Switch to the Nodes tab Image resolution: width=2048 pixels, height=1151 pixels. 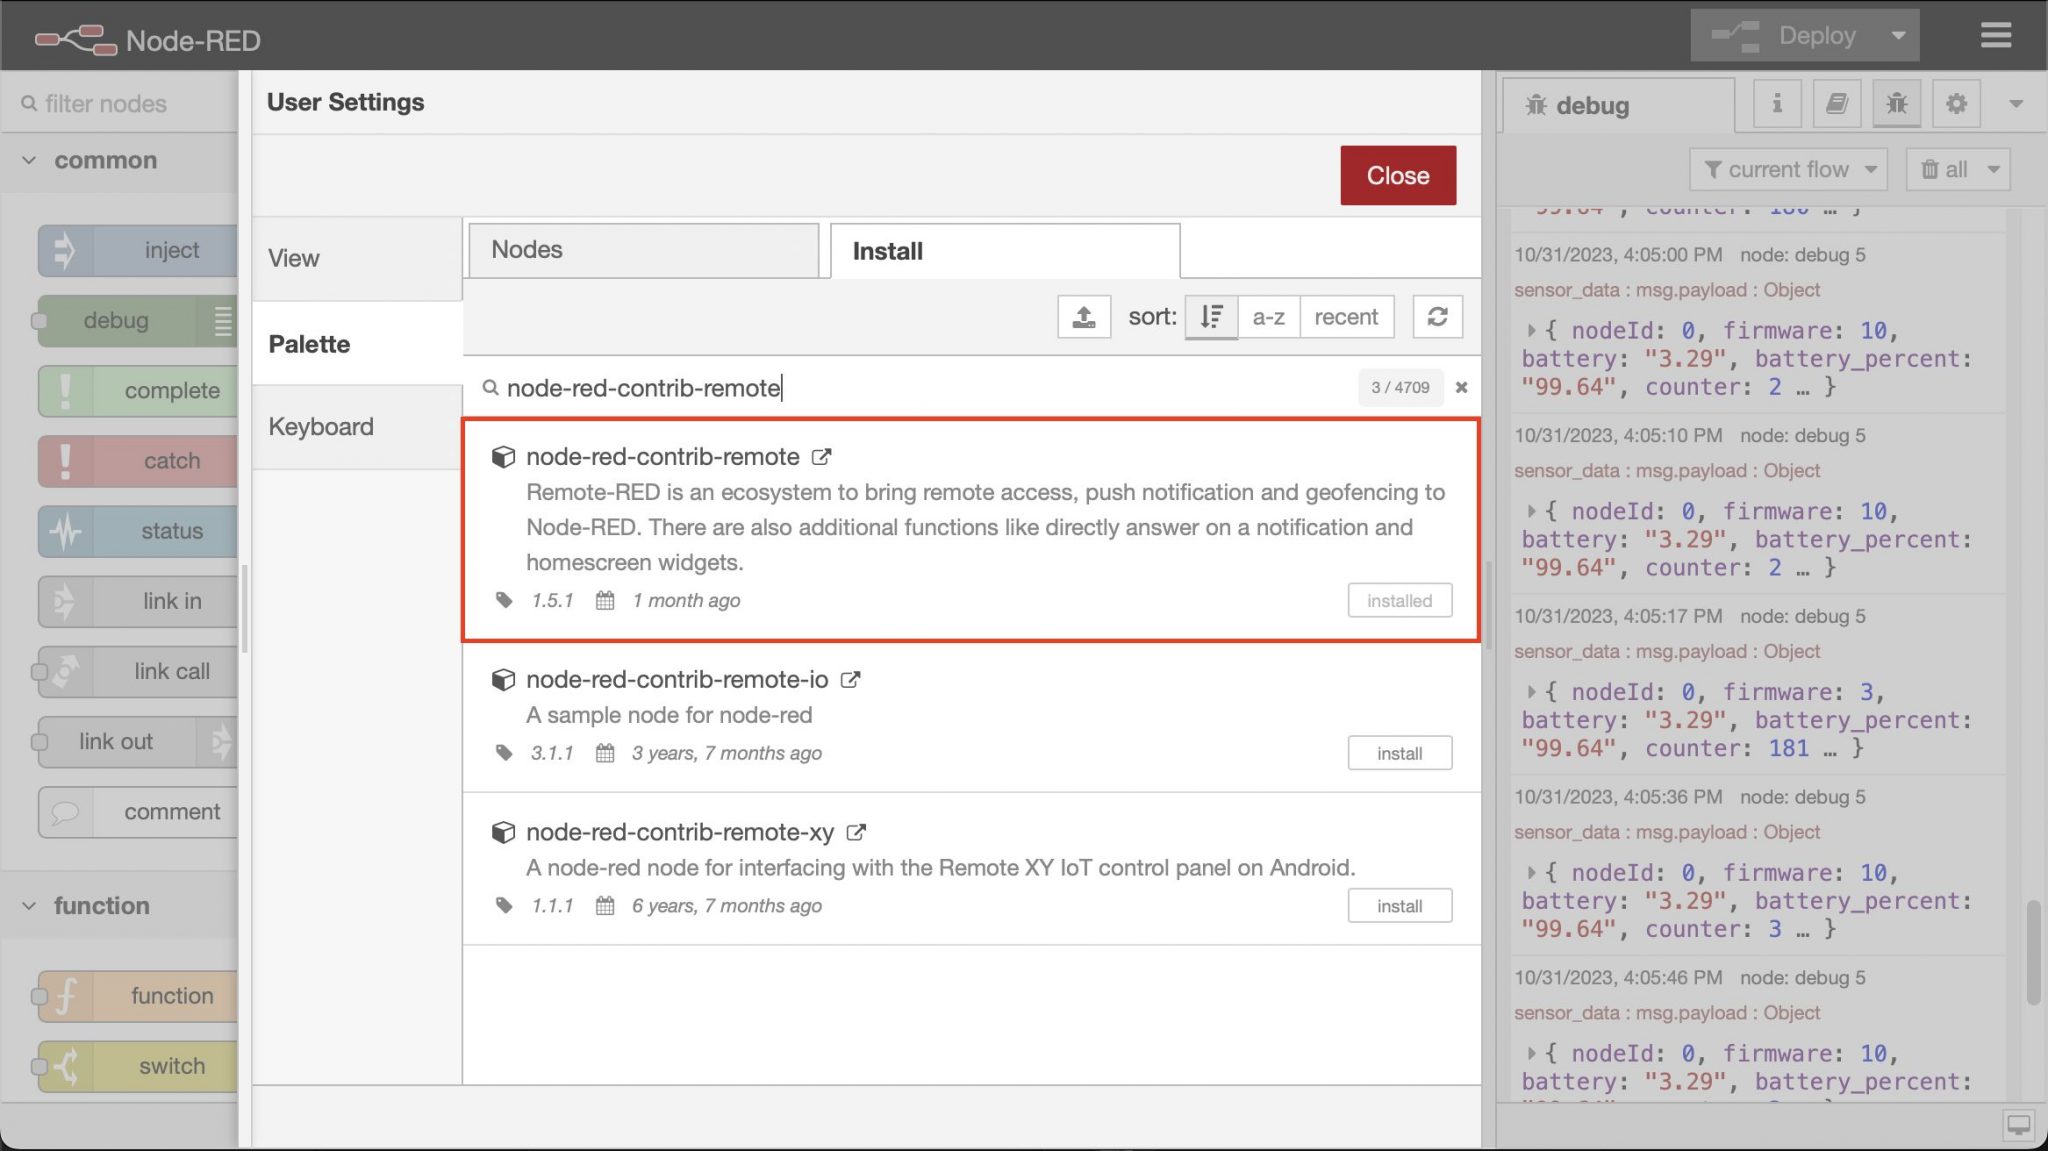click(x=643, y=250)
